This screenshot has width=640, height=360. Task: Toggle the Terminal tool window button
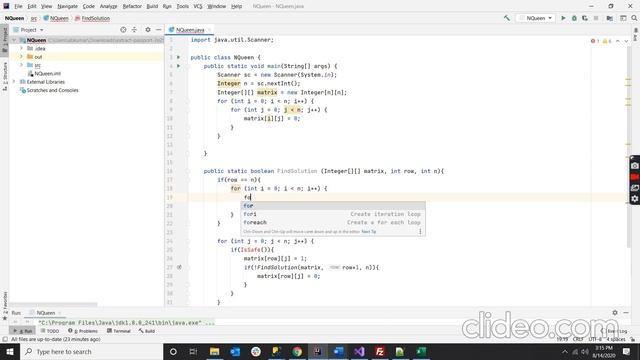[x=118, y=331]
